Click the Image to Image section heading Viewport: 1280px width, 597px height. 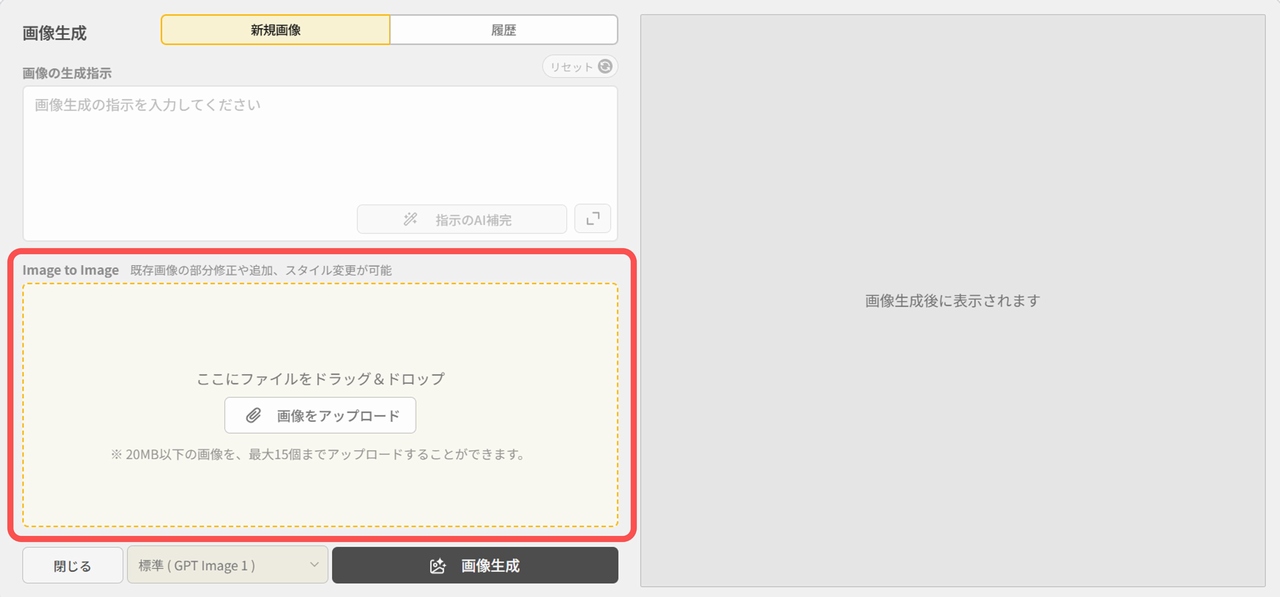[x=71, y=270]
